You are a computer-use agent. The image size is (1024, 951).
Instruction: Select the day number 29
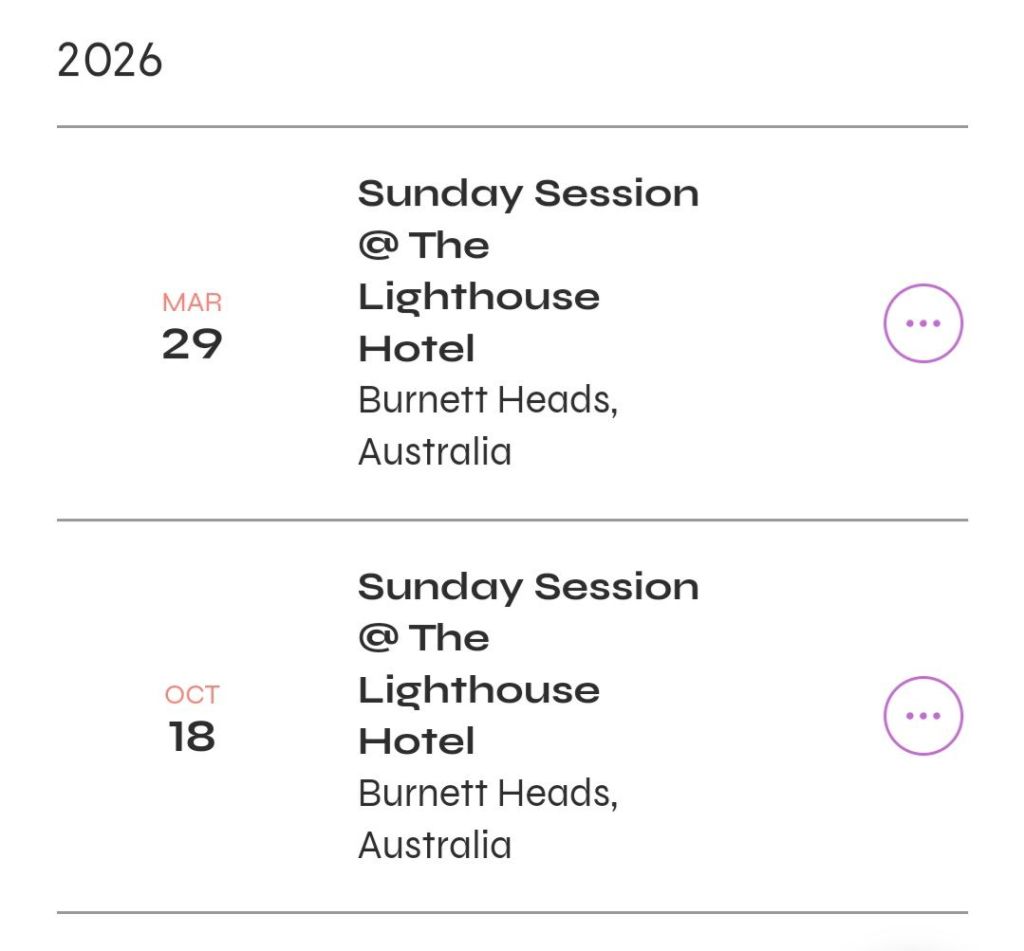192,344
